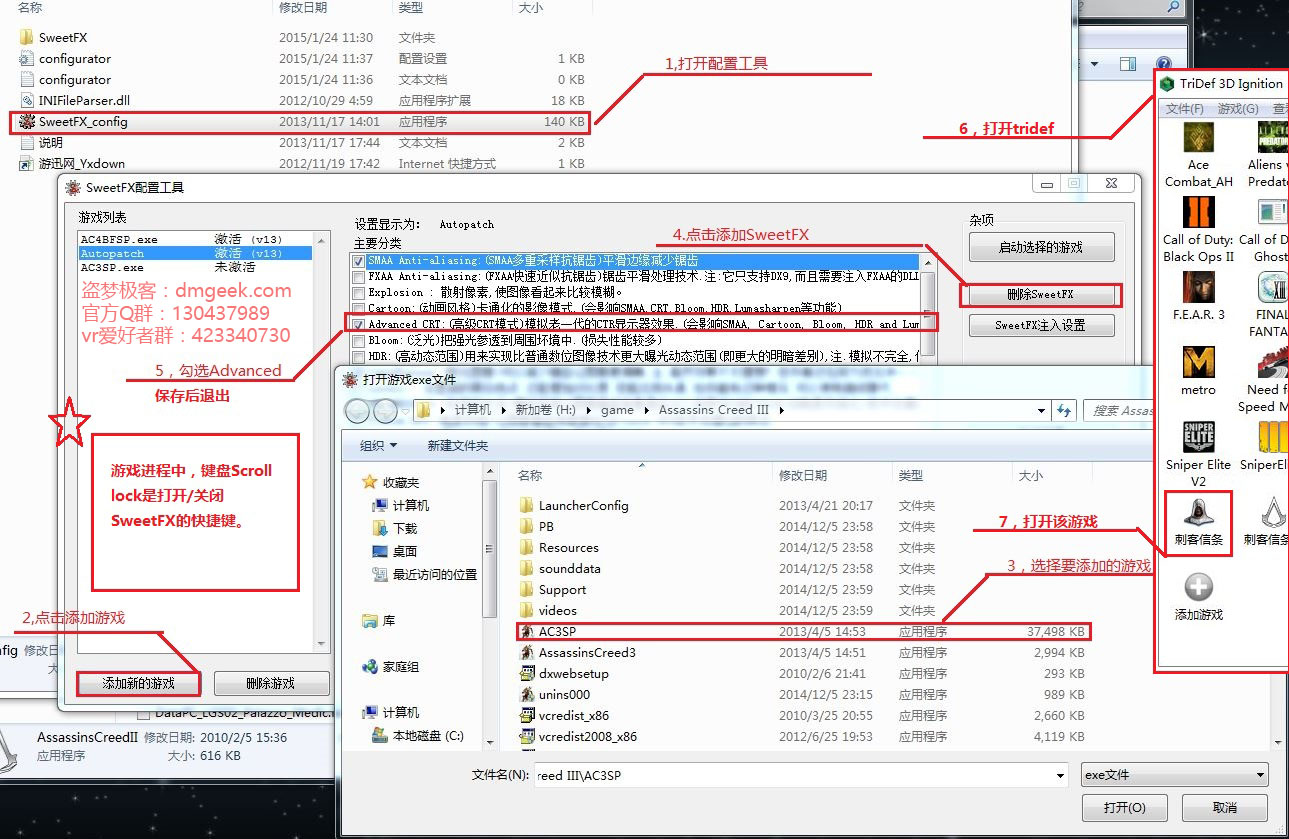The image size is (1289, 839).
Task: Cancel the file dialog with 取消
Action: click(1225, 807)
